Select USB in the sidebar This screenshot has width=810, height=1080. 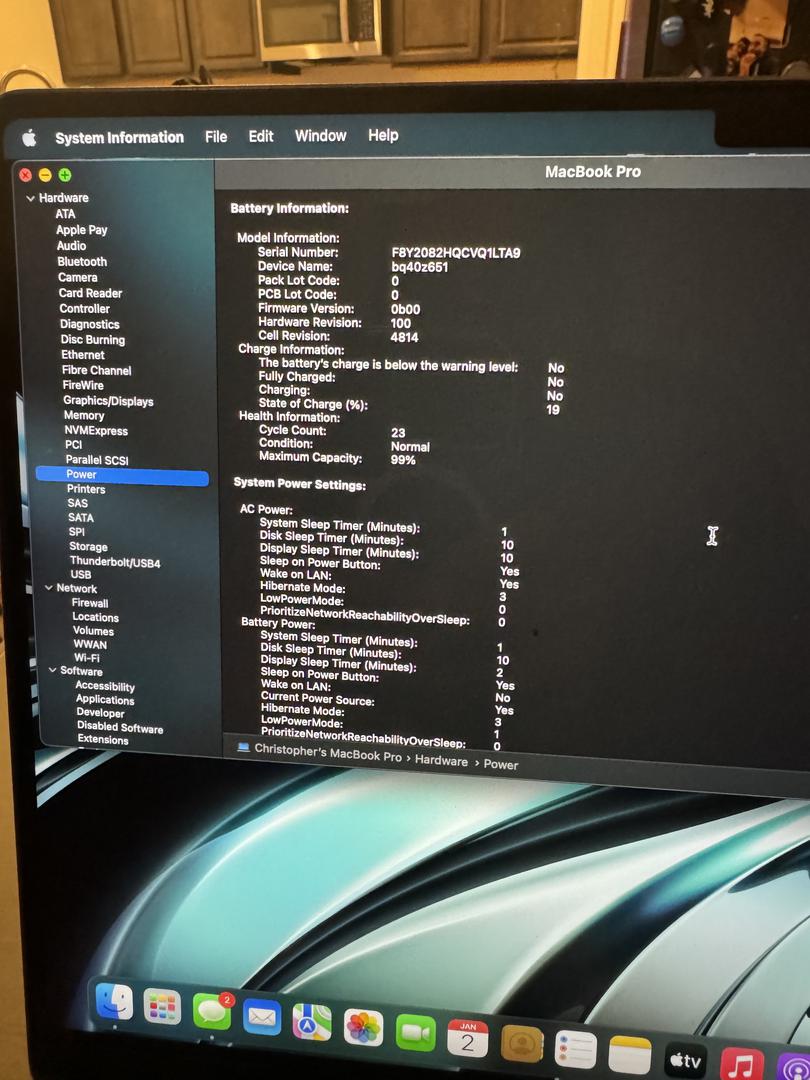(80, 574)
